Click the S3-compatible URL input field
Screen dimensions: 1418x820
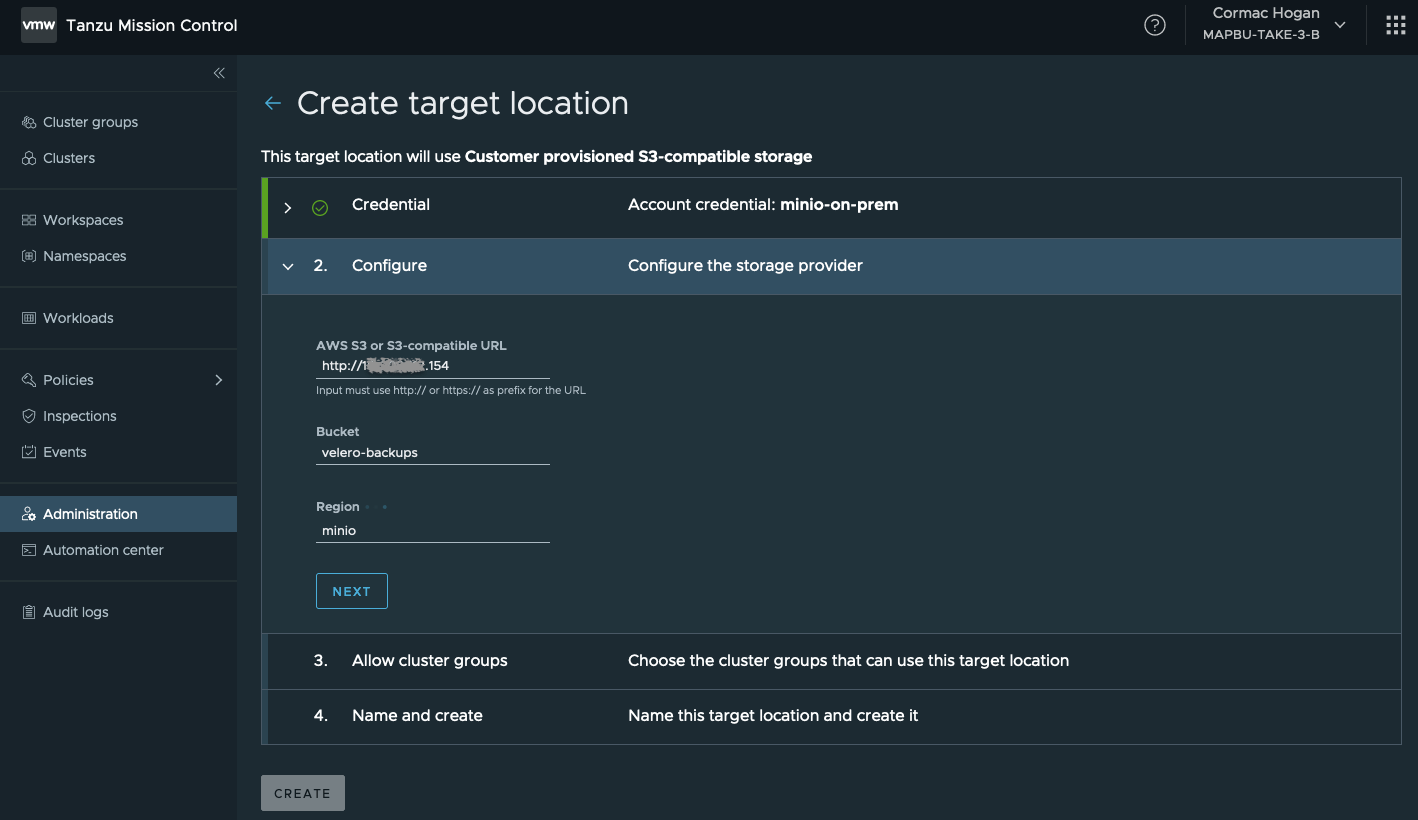(x=433, y=366)
